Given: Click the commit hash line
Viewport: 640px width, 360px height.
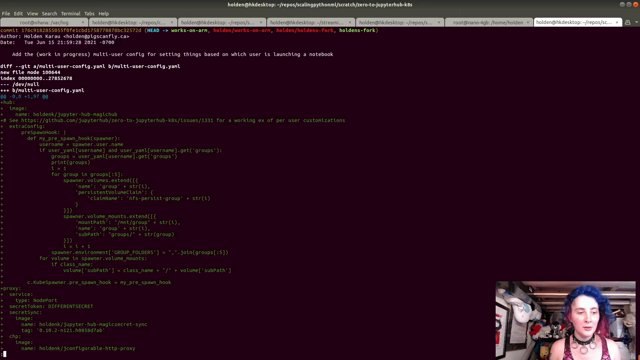Looking at the screenshot, I should click(189, 30).
